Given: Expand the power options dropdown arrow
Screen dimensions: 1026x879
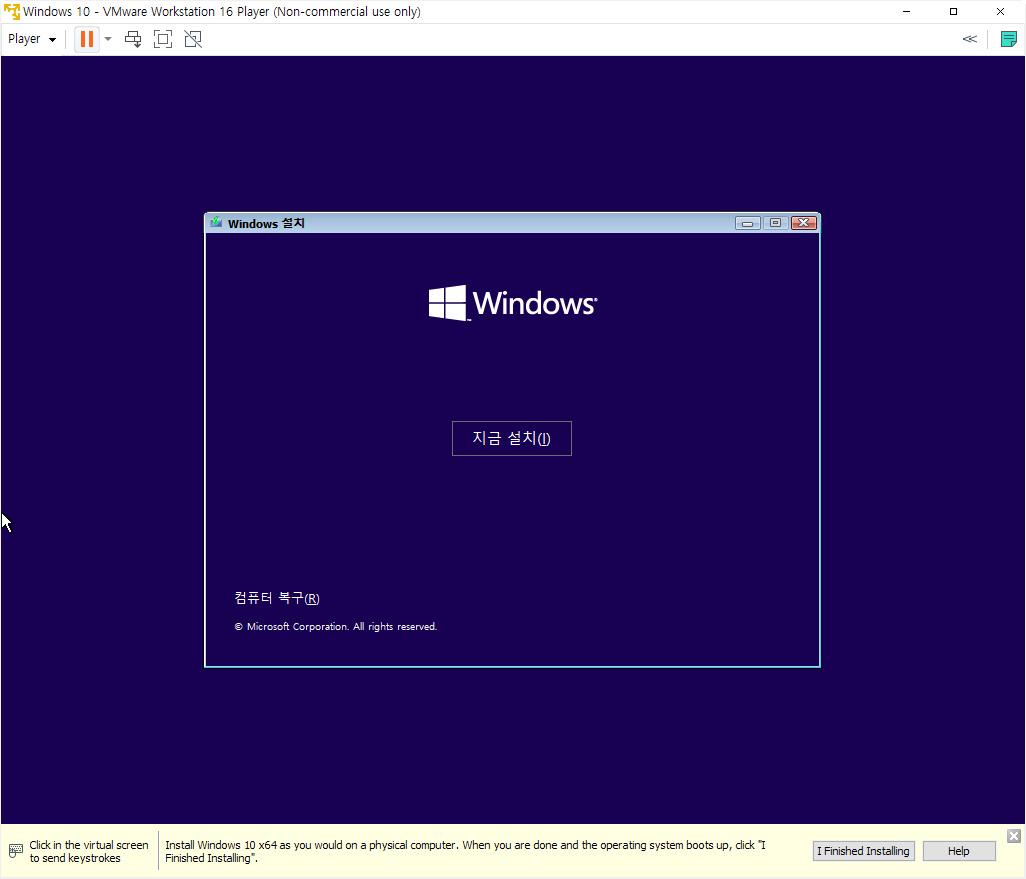Looking at the screenshot, I should coord(108,39).
